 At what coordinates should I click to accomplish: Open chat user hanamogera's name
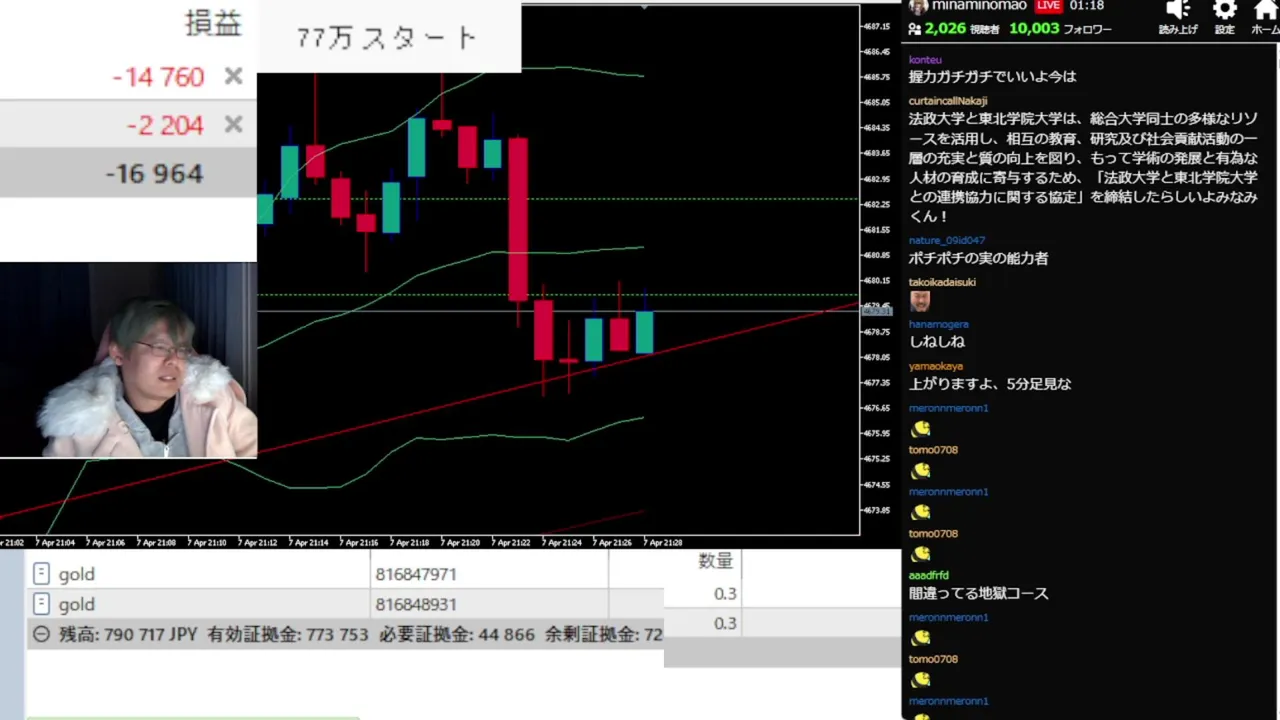[x=939, y=324]
